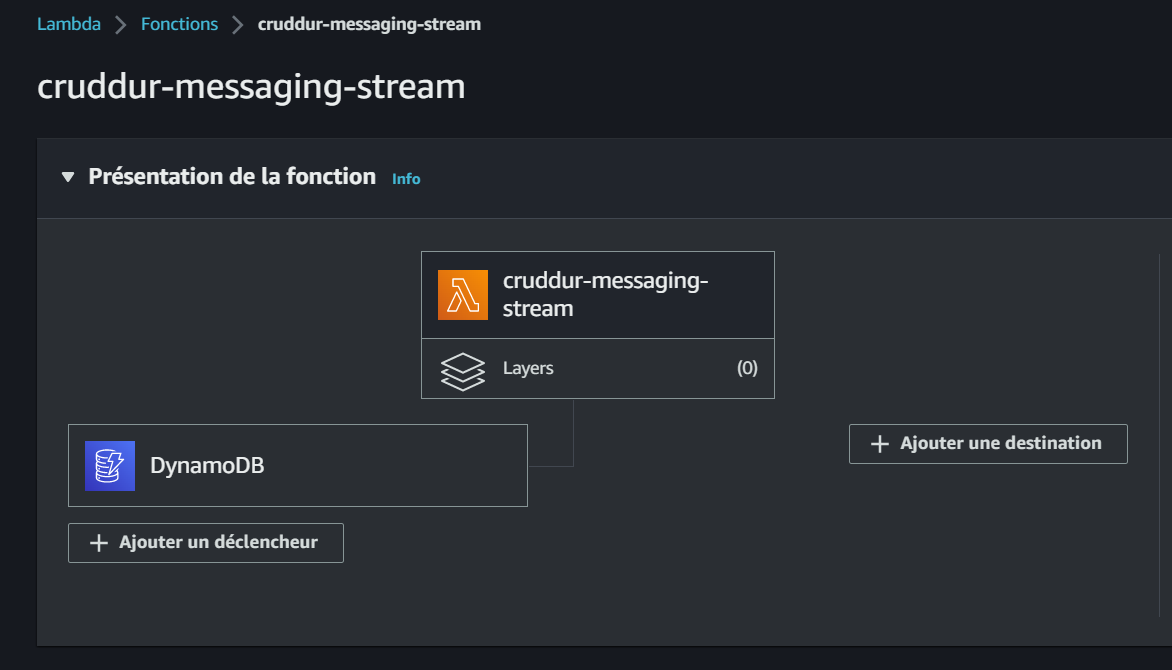
Task: Click the cruddur-messaging-stream page title
Action: coord(251,87)
